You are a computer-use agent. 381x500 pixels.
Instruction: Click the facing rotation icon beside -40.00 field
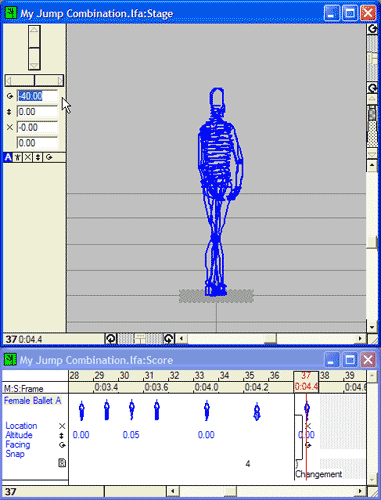10,96
